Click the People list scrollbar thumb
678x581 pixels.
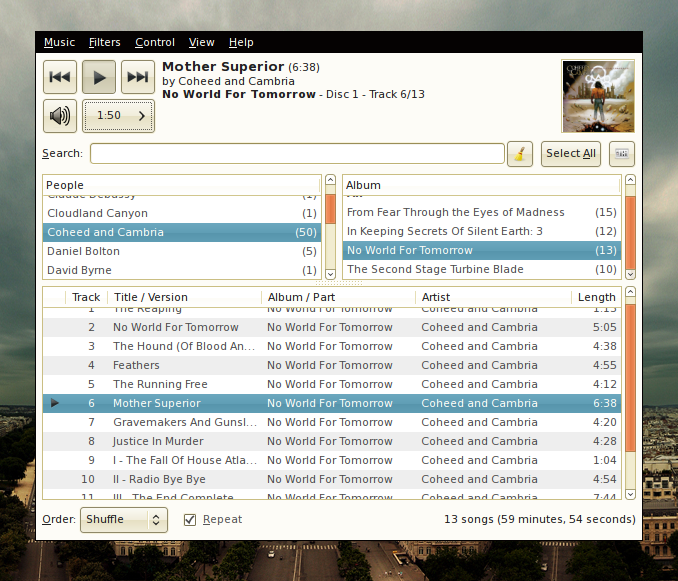[330, 209]
